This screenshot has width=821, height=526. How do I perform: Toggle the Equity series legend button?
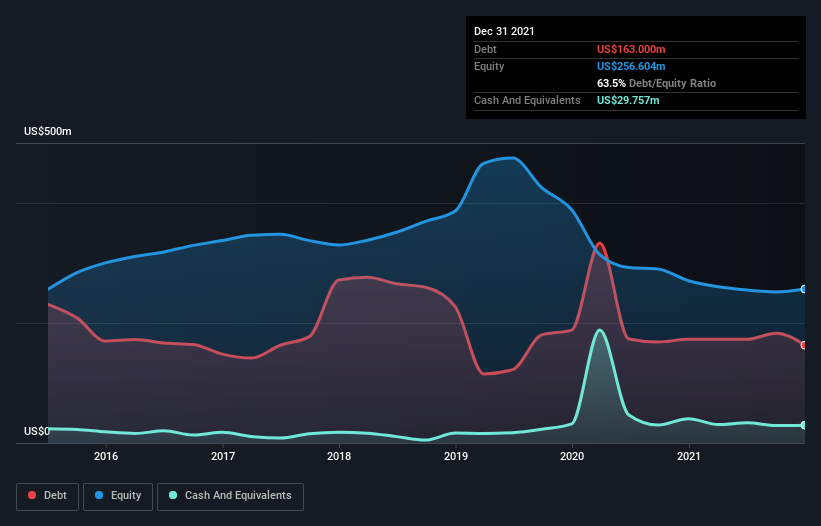tap(118, 496)
